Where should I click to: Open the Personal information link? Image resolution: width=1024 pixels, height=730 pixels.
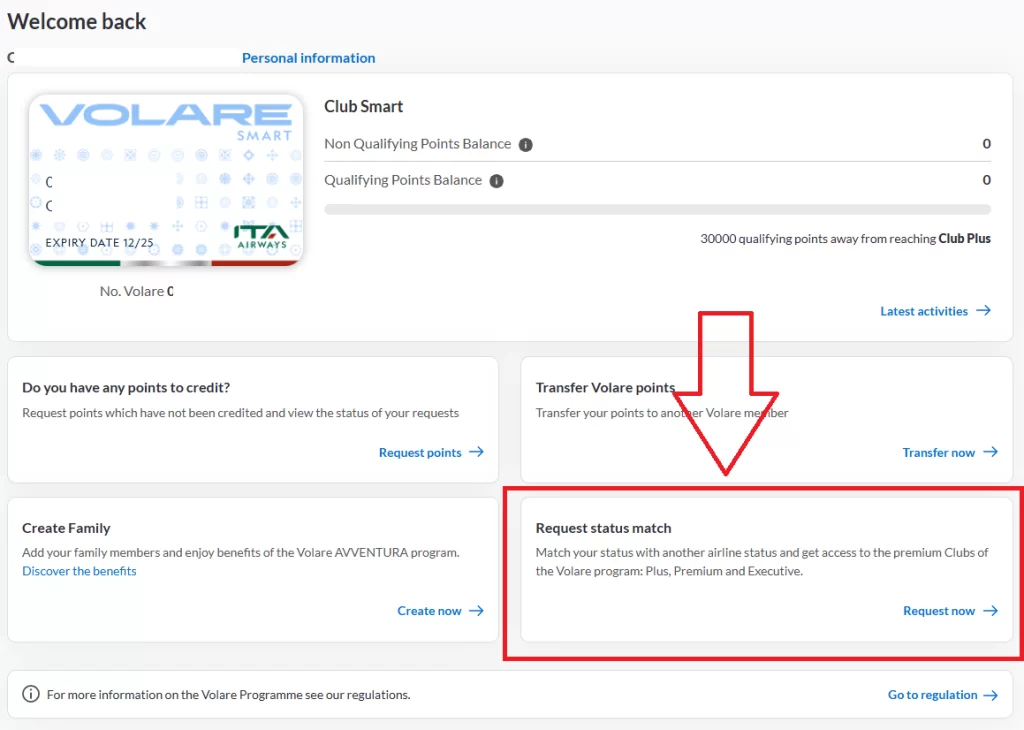click(x=308, y=58)
